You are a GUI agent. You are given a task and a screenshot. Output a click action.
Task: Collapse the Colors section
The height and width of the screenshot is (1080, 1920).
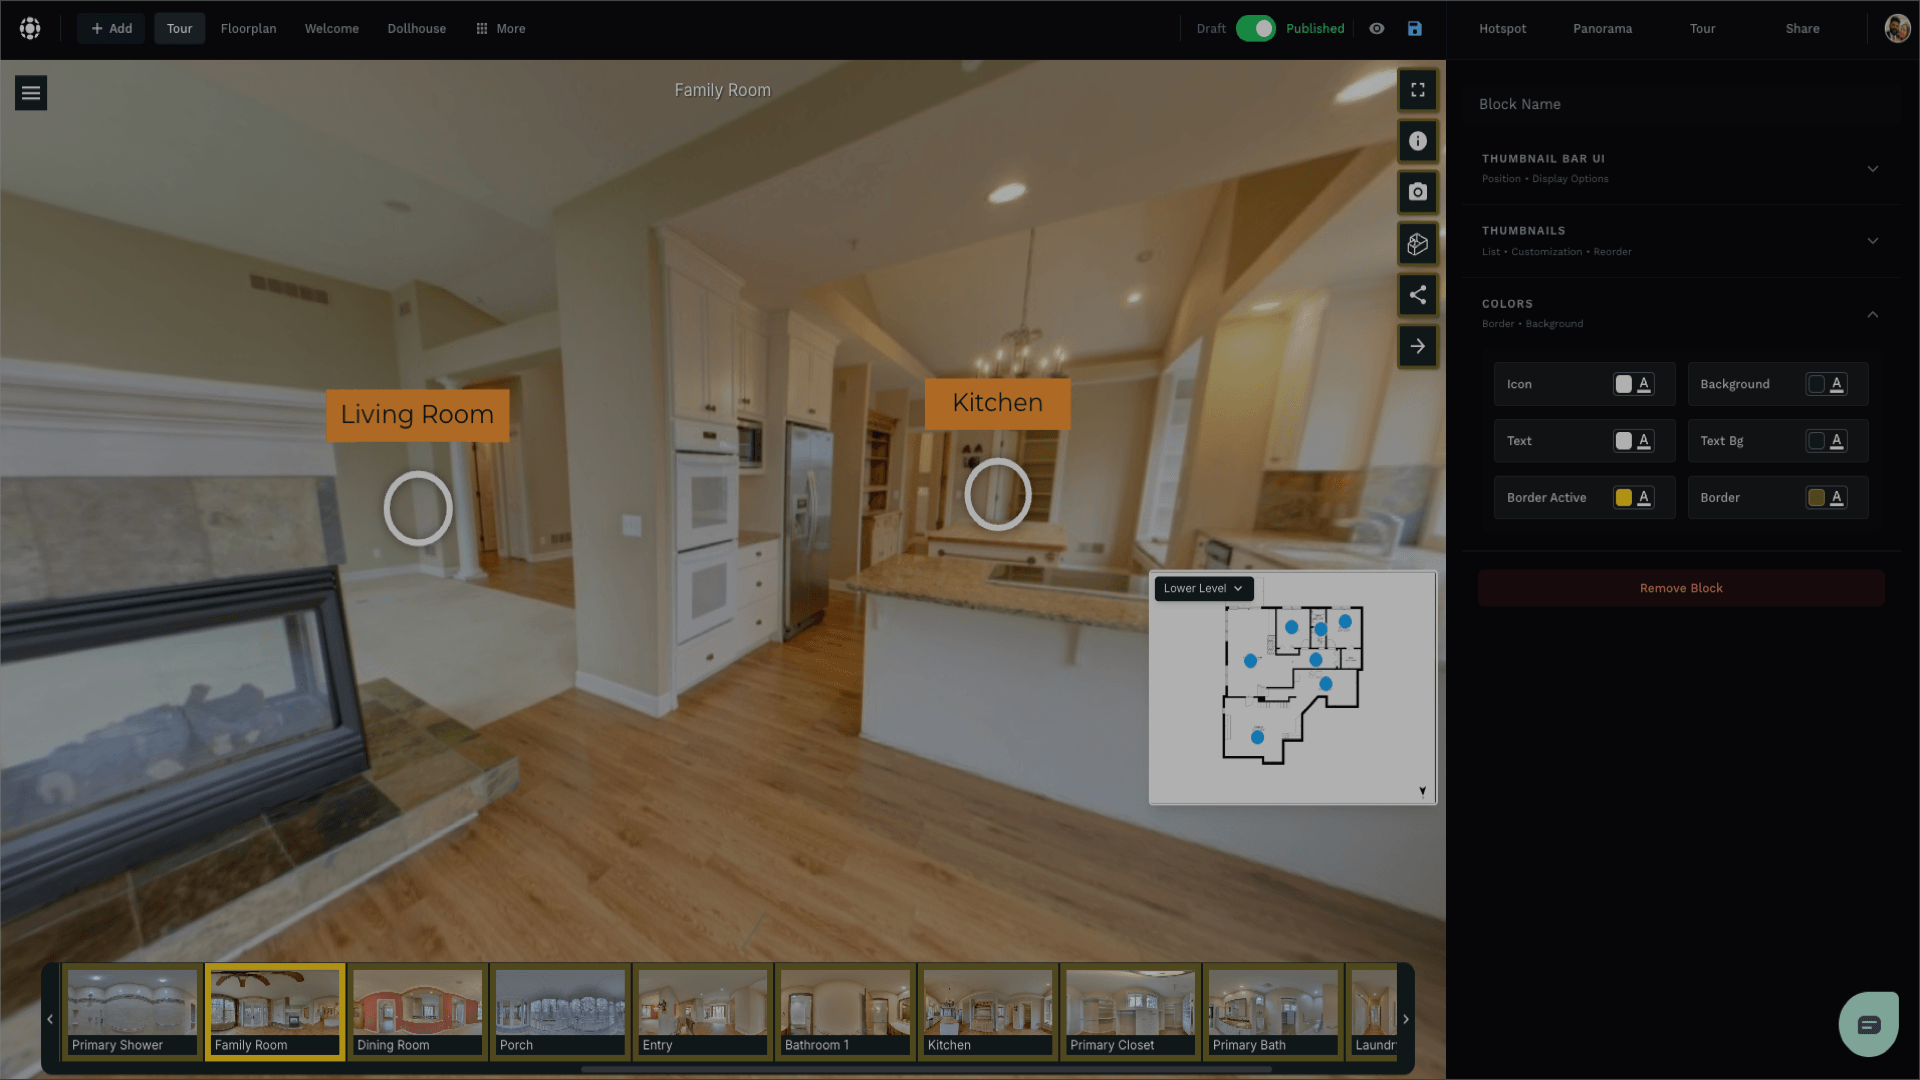[1682, 313]
